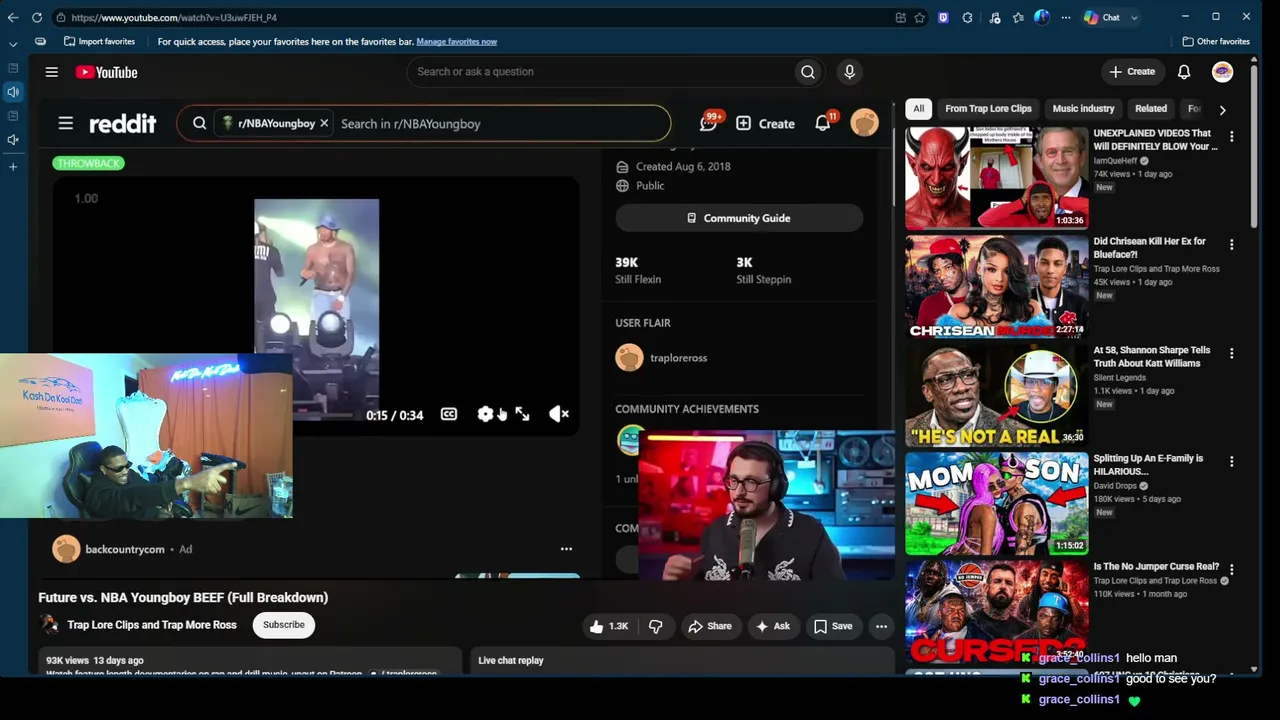1280x720 pixels.
Task: Open browser extensions puzzle icon
Action: (x=968, y=17)
